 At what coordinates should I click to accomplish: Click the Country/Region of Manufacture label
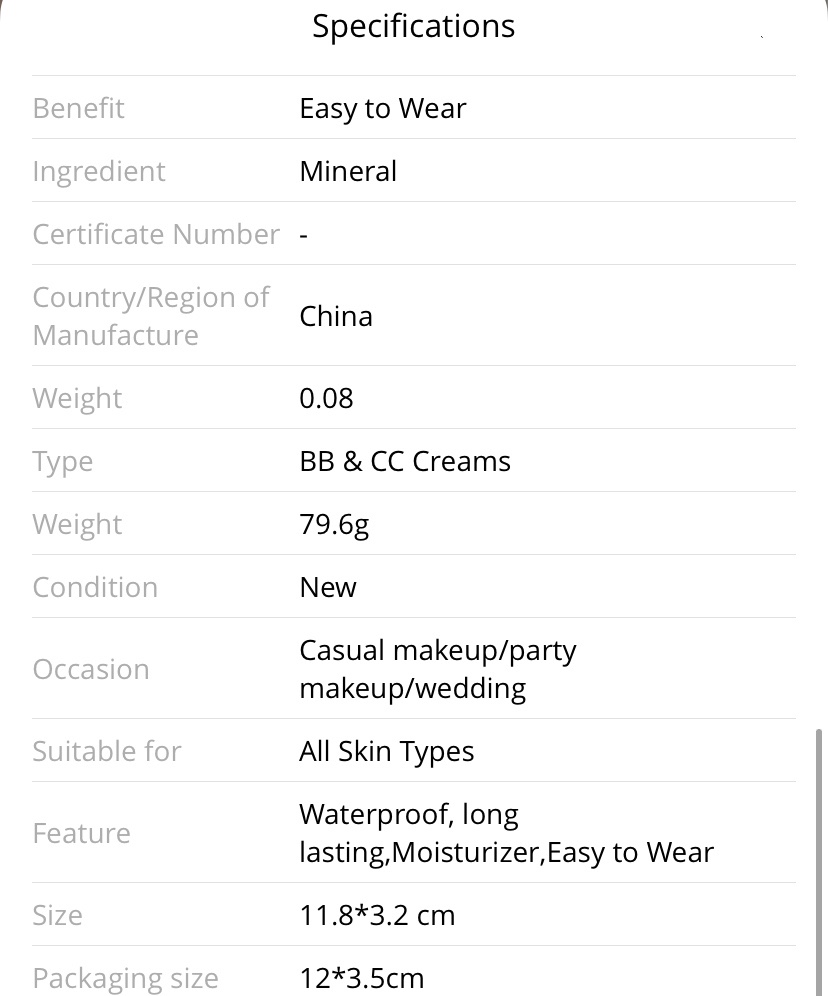tap(151, 316)
